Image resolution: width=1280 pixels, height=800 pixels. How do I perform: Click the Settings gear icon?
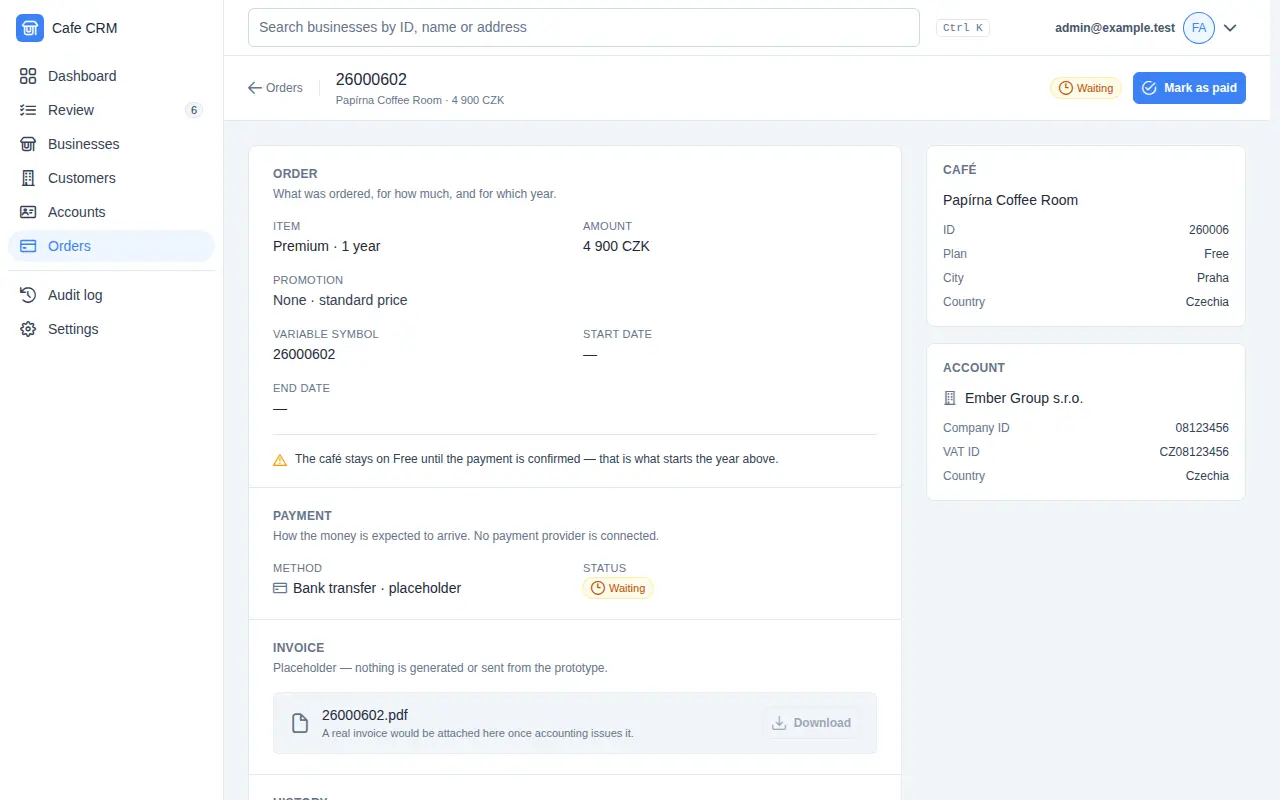tap(28, 329)
